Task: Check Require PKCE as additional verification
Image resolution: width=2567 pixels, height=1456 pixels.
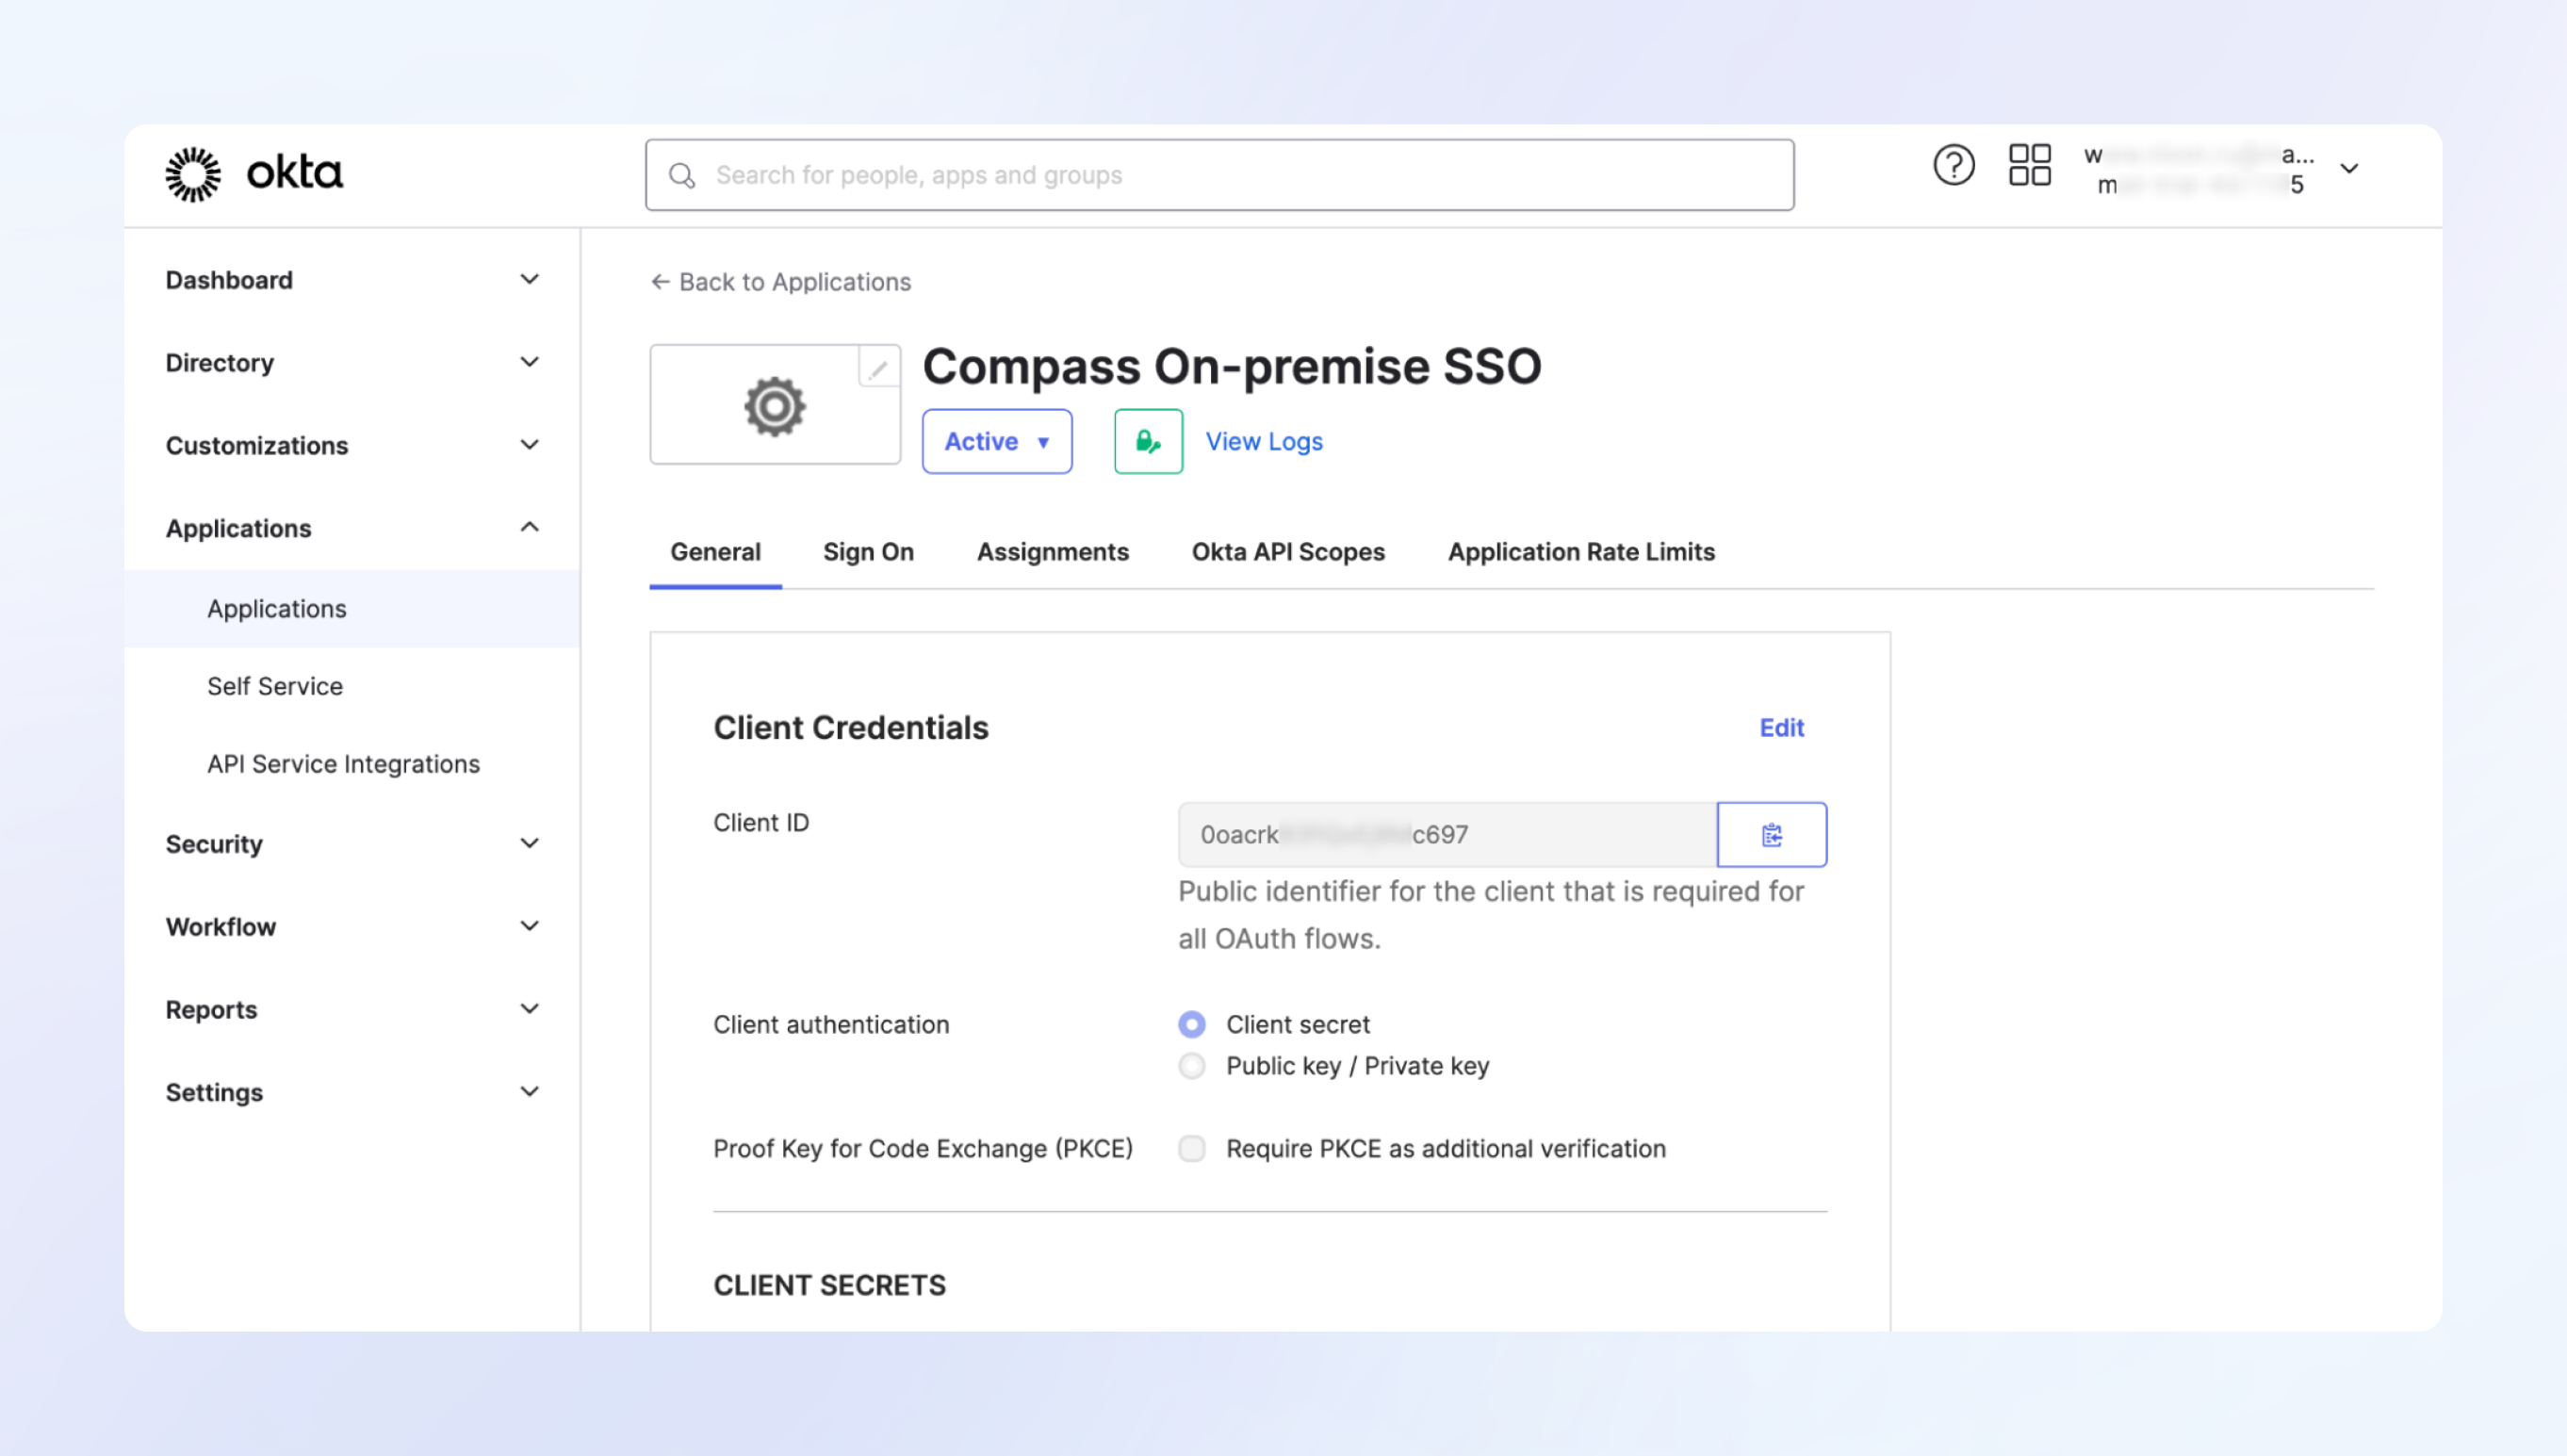Action: (x=1191, y=1148)
